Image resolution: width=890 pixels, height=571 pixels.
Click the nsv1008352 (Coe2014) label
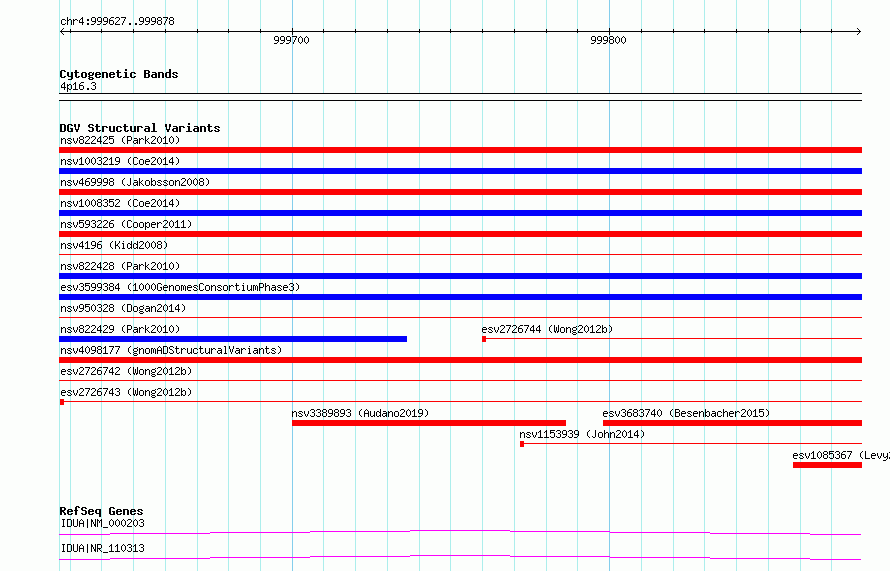click(120, 203)
